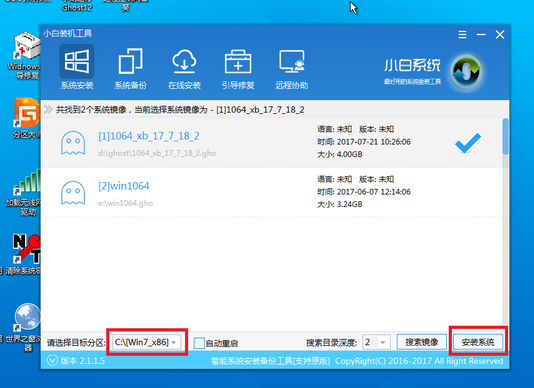Click ghost icon of 1064_xb_17_7_18_2 entry
The height and width of the screenshot is (388, 534).
pyautogui.click(x=73, y=143)
